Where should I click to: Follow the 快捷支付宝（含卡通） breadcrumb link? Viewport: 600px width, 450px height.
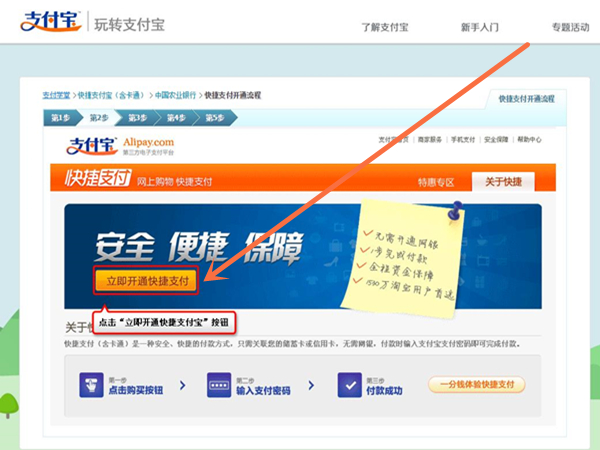pyautogui.click(x=111, y=95)
